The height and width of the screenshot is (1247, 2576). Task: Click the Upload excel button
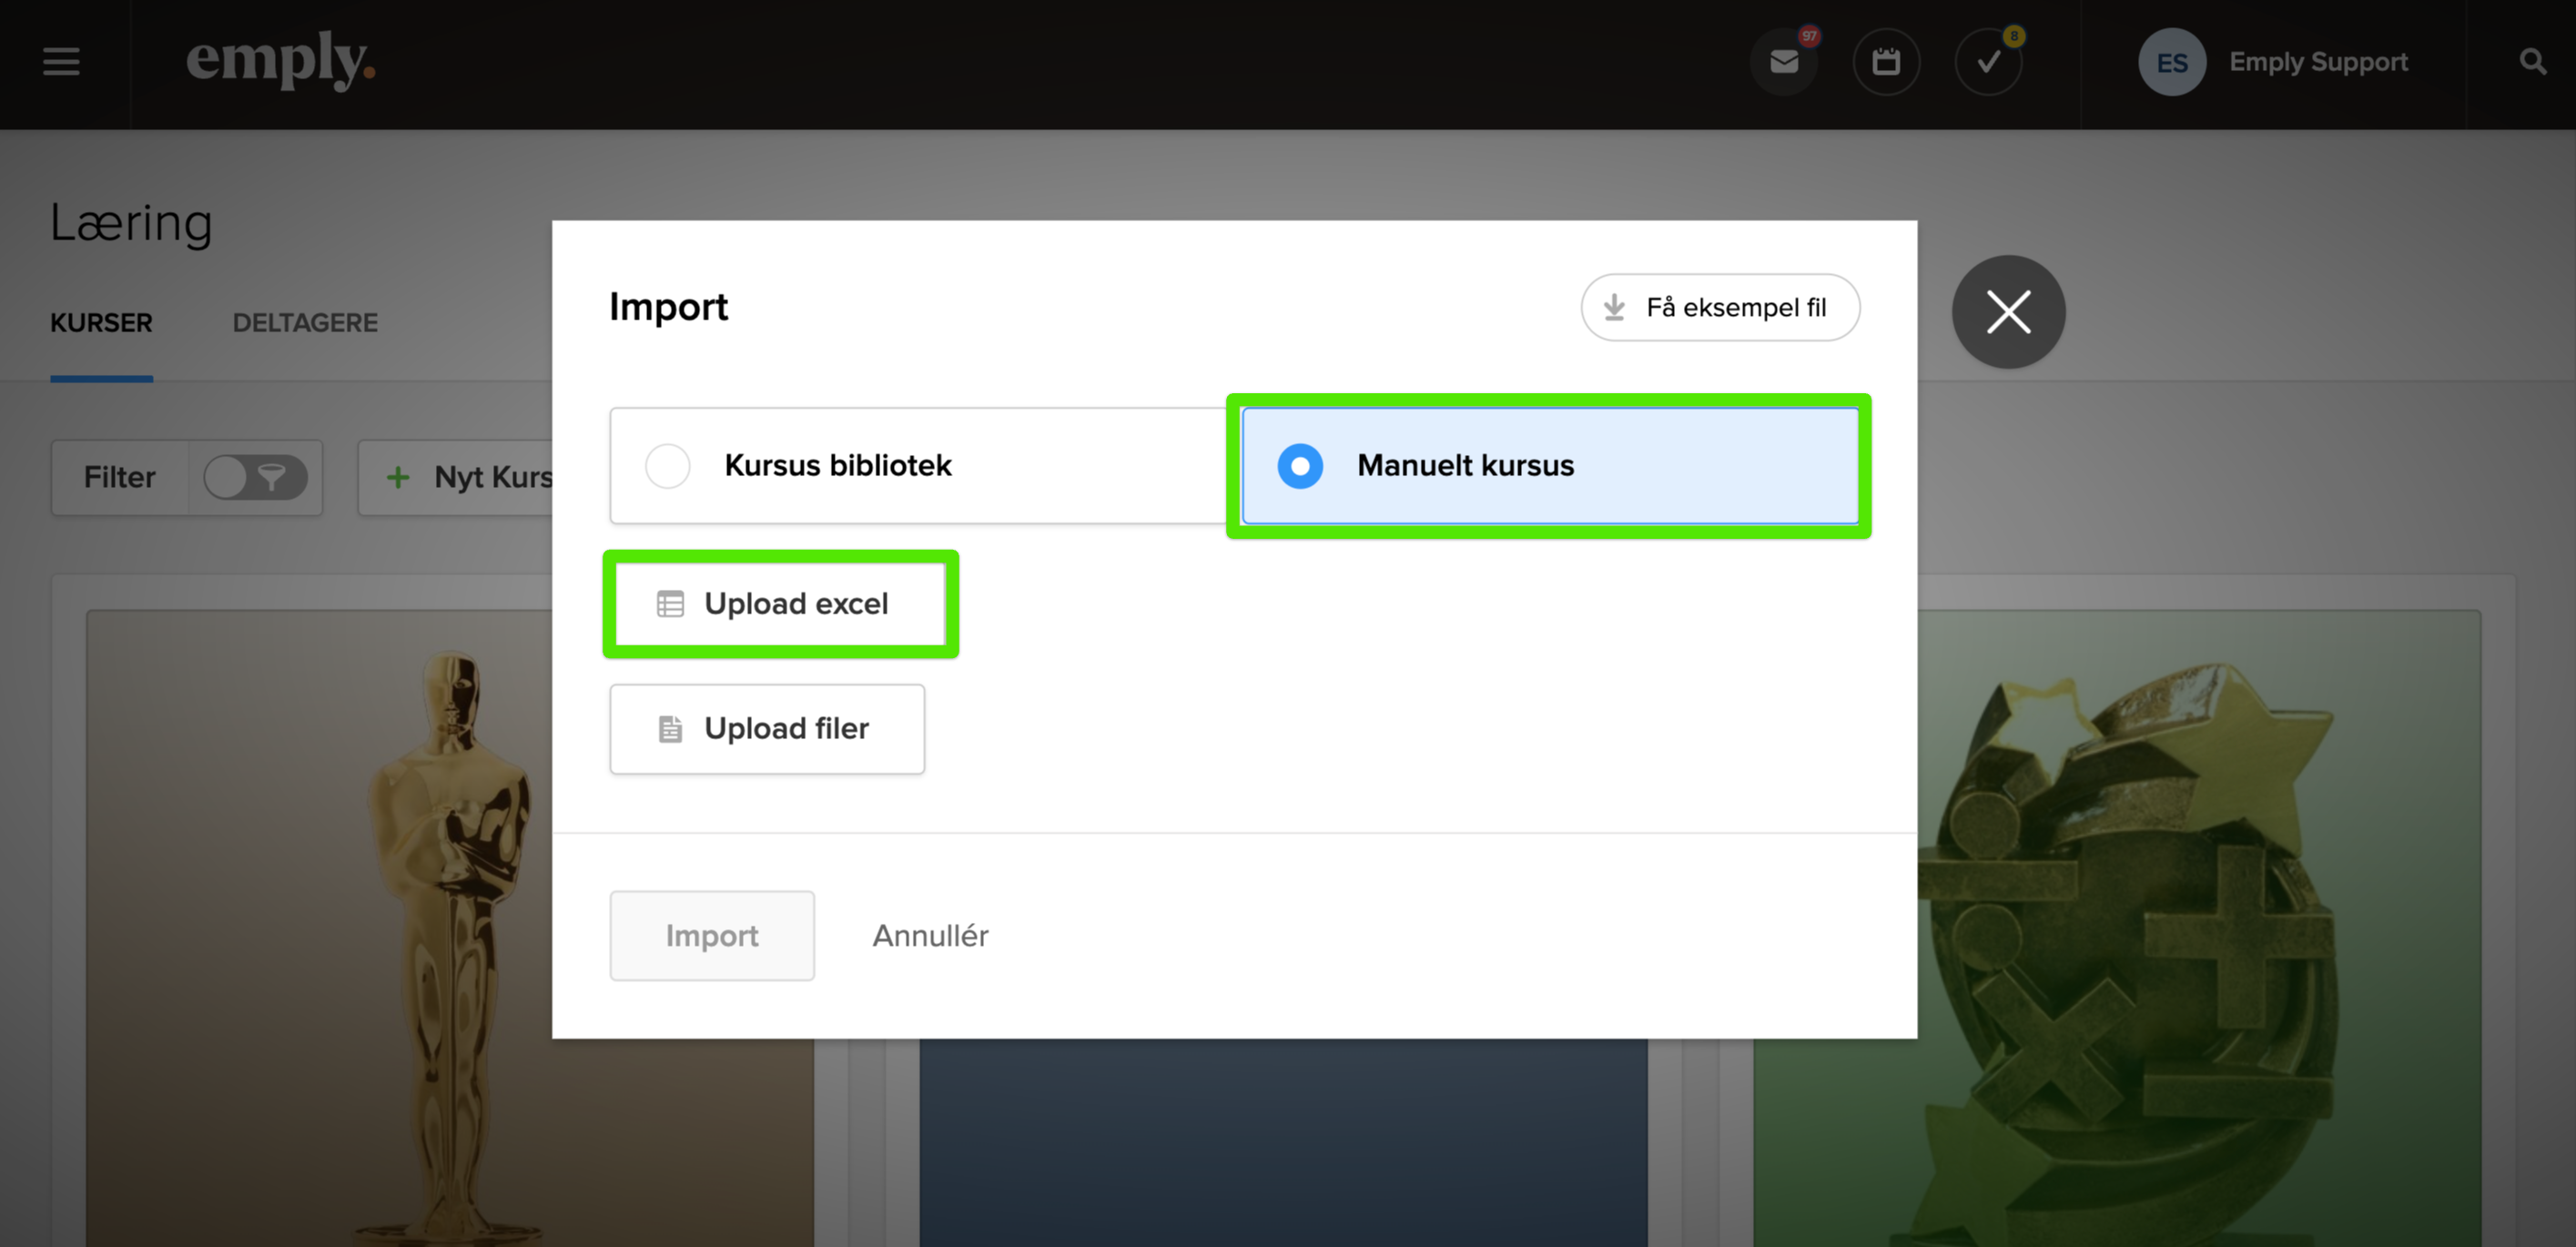point(779,604)
